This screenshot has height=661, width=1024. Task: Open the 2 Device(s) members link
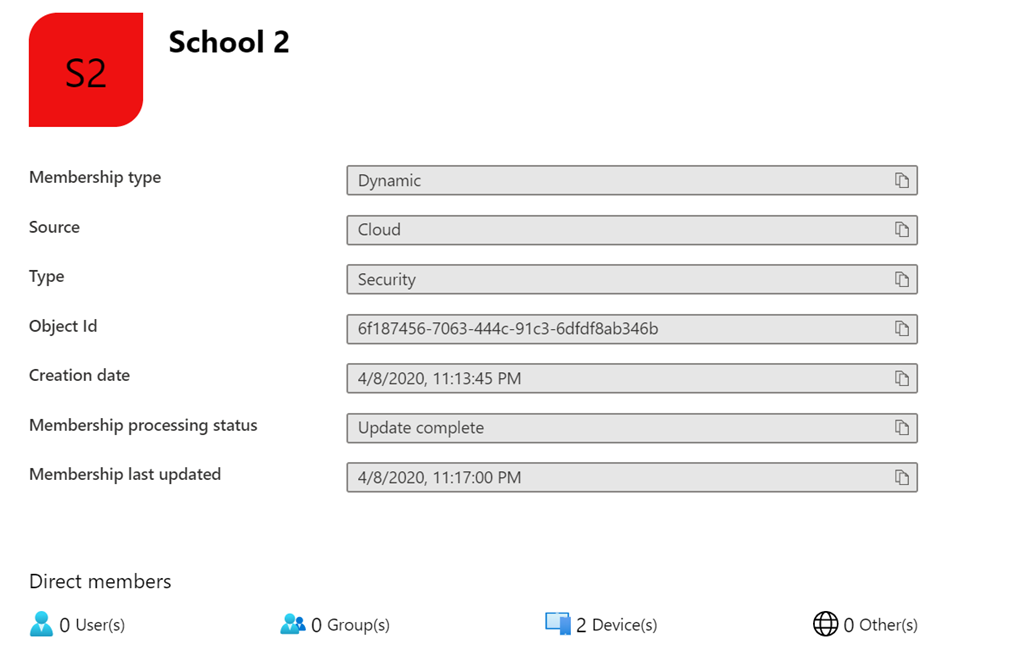(616, 625)
